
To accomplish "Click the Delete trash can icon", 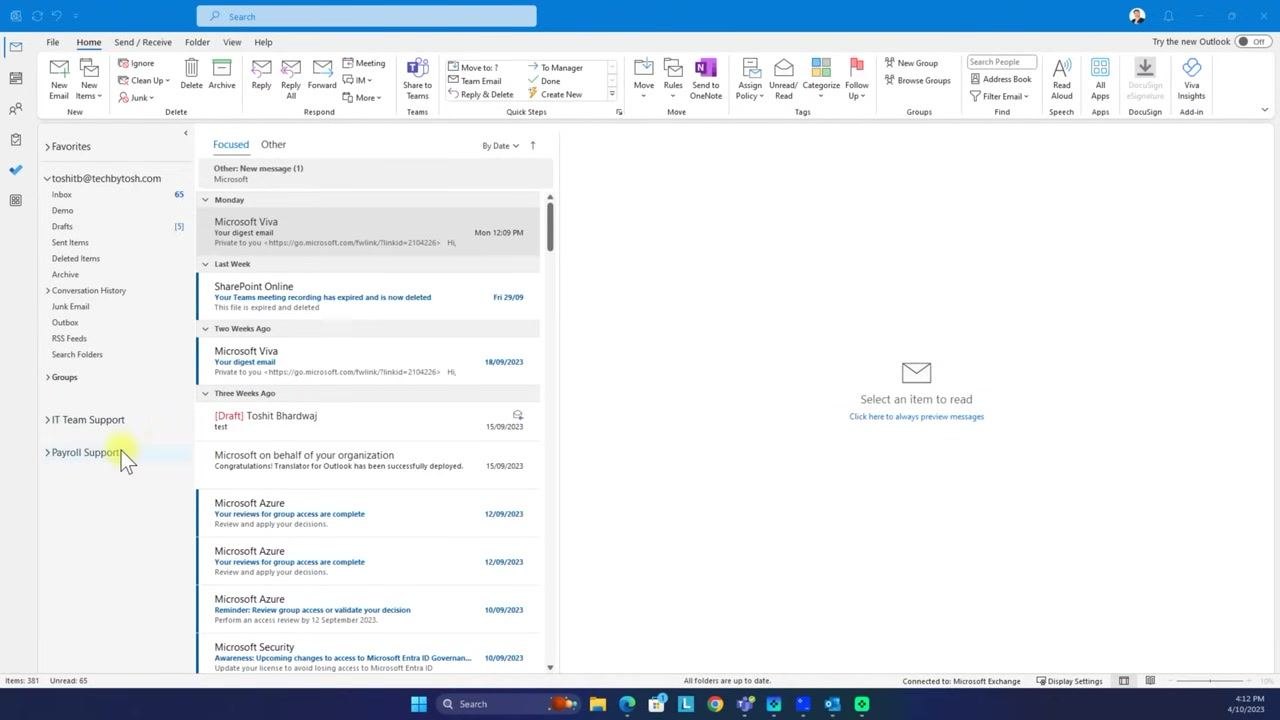I will (x=191, y=68).
